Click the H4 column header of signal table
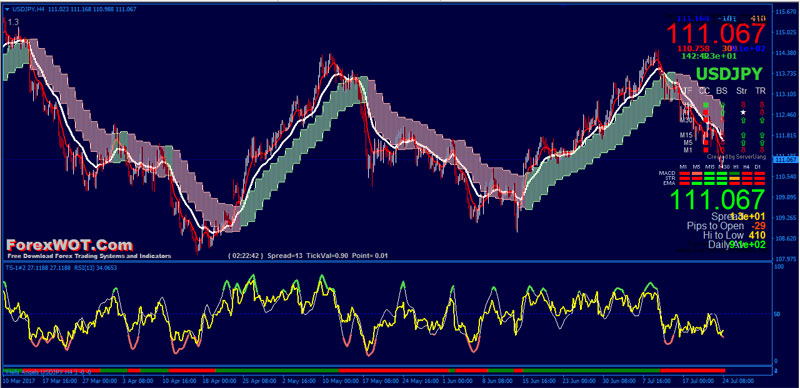 click(x=746, y=167)
